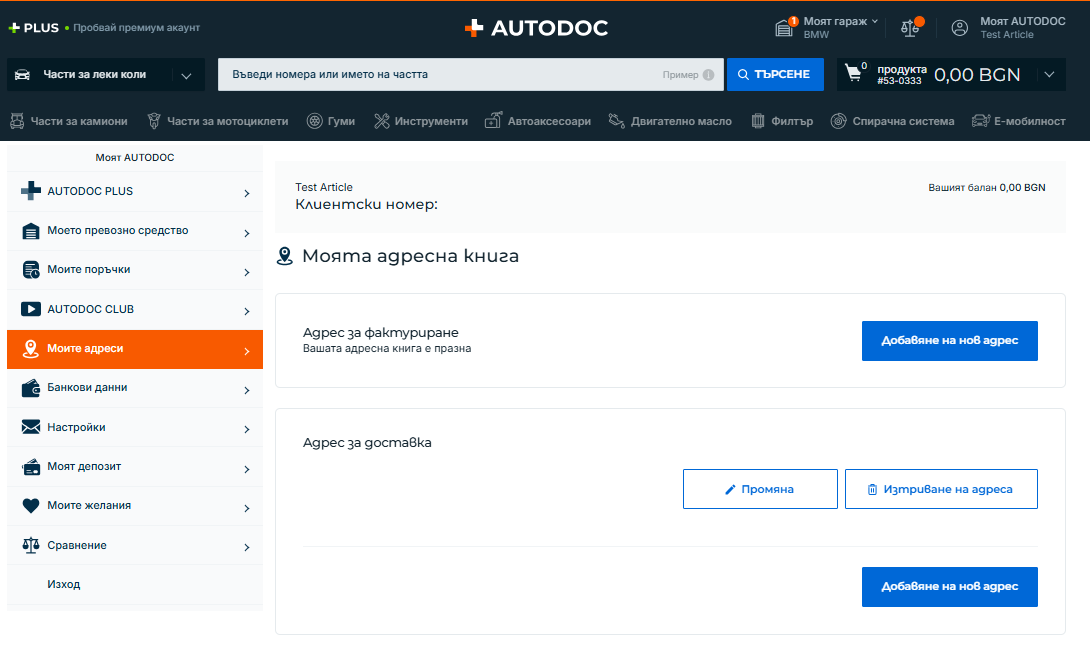
Task: Click the AUTODOC logo in header
Action: click(536, 28)
